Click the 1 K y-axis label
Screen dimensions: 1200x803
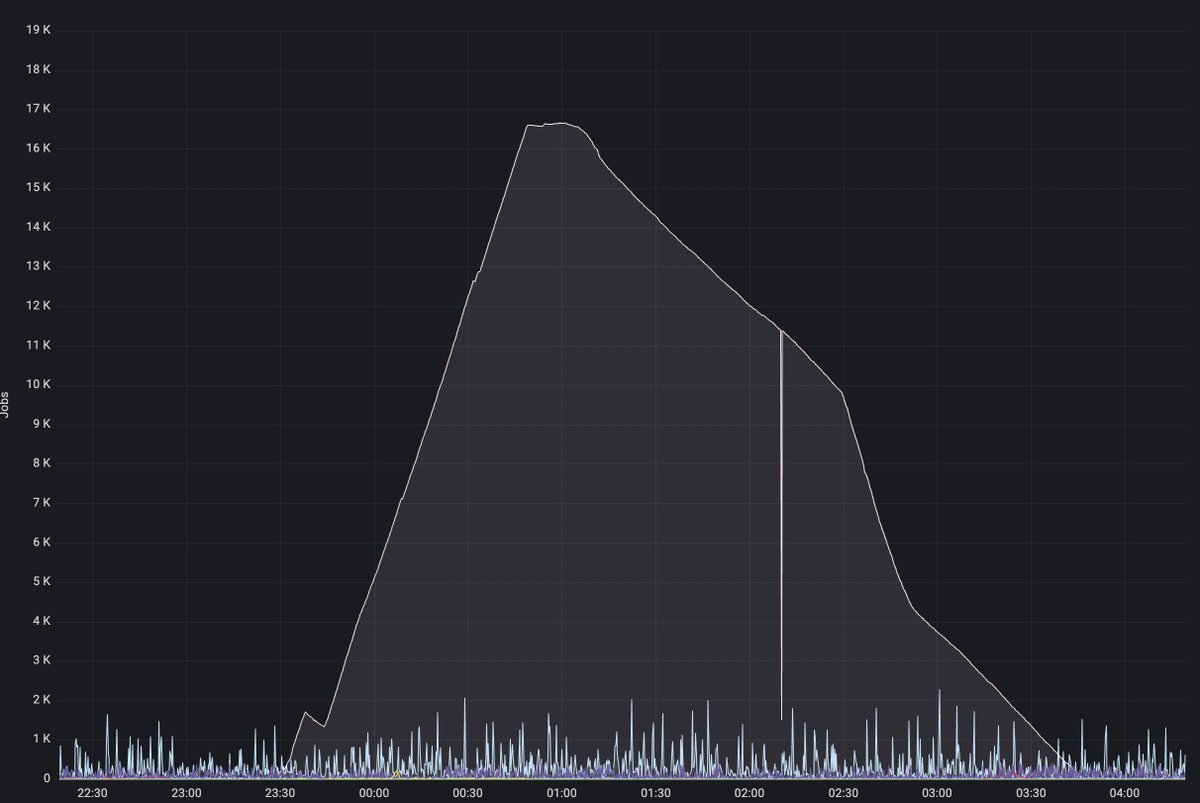[x=41, y=739]
